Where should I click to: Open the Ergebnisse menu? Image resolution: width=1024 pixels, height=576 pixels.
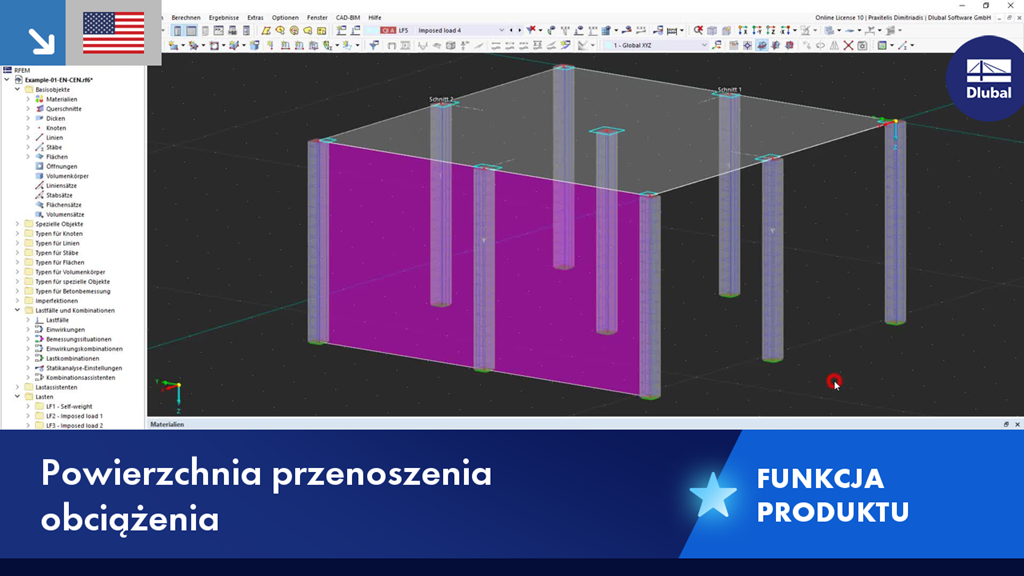coord(223,18)
